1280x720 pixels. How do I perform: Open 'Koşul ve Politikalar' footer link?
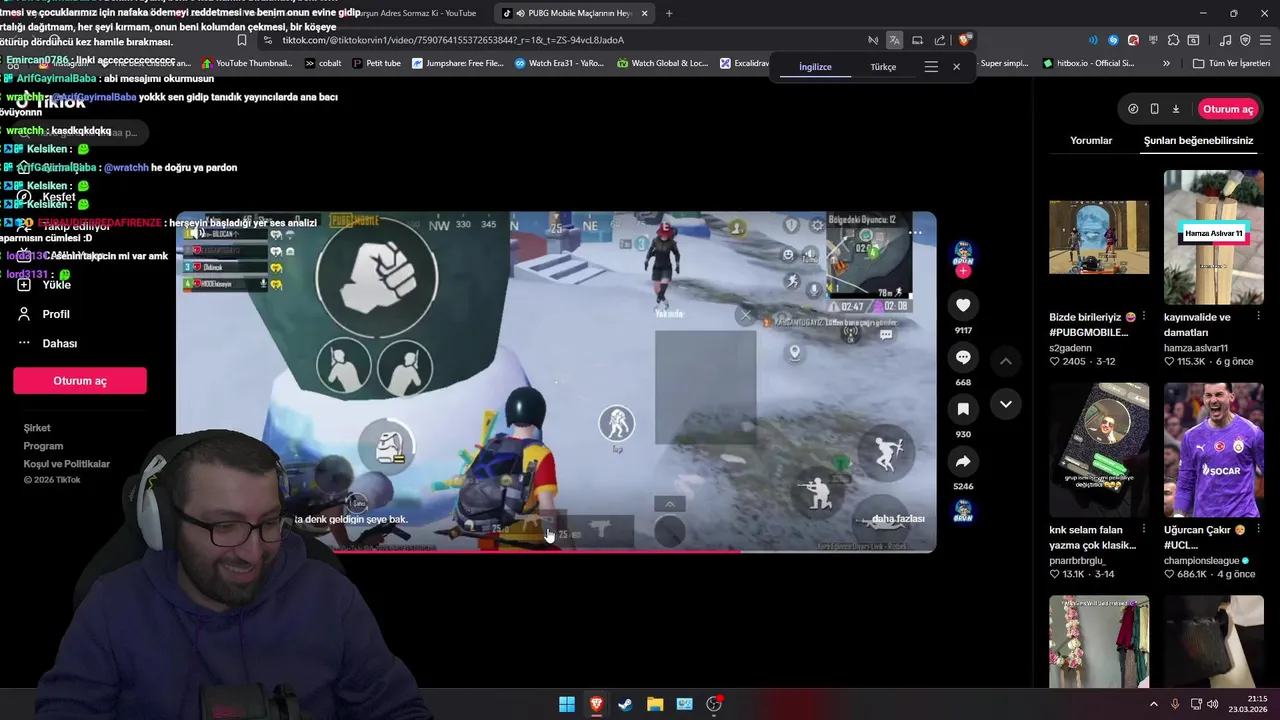point(67,464)
